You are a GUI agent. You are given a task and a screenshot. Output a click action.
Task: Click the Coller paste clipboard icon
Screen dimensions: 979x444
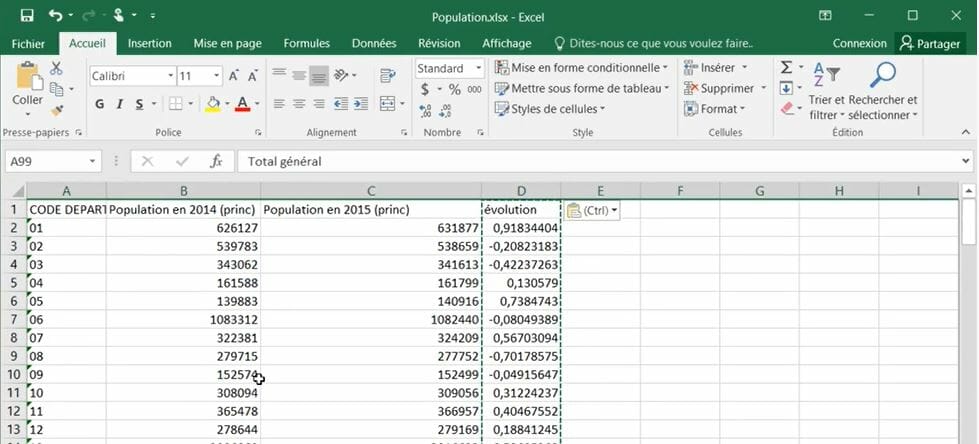tap(28, 76)
